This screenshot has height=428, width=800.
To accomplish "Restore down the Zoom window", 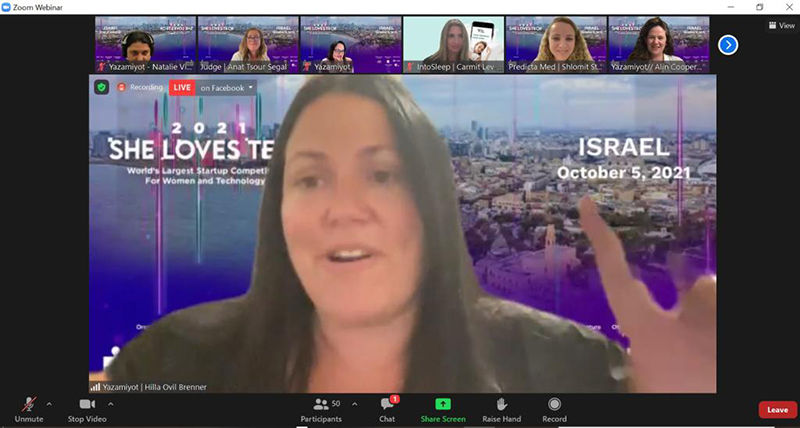I will 759,7.
